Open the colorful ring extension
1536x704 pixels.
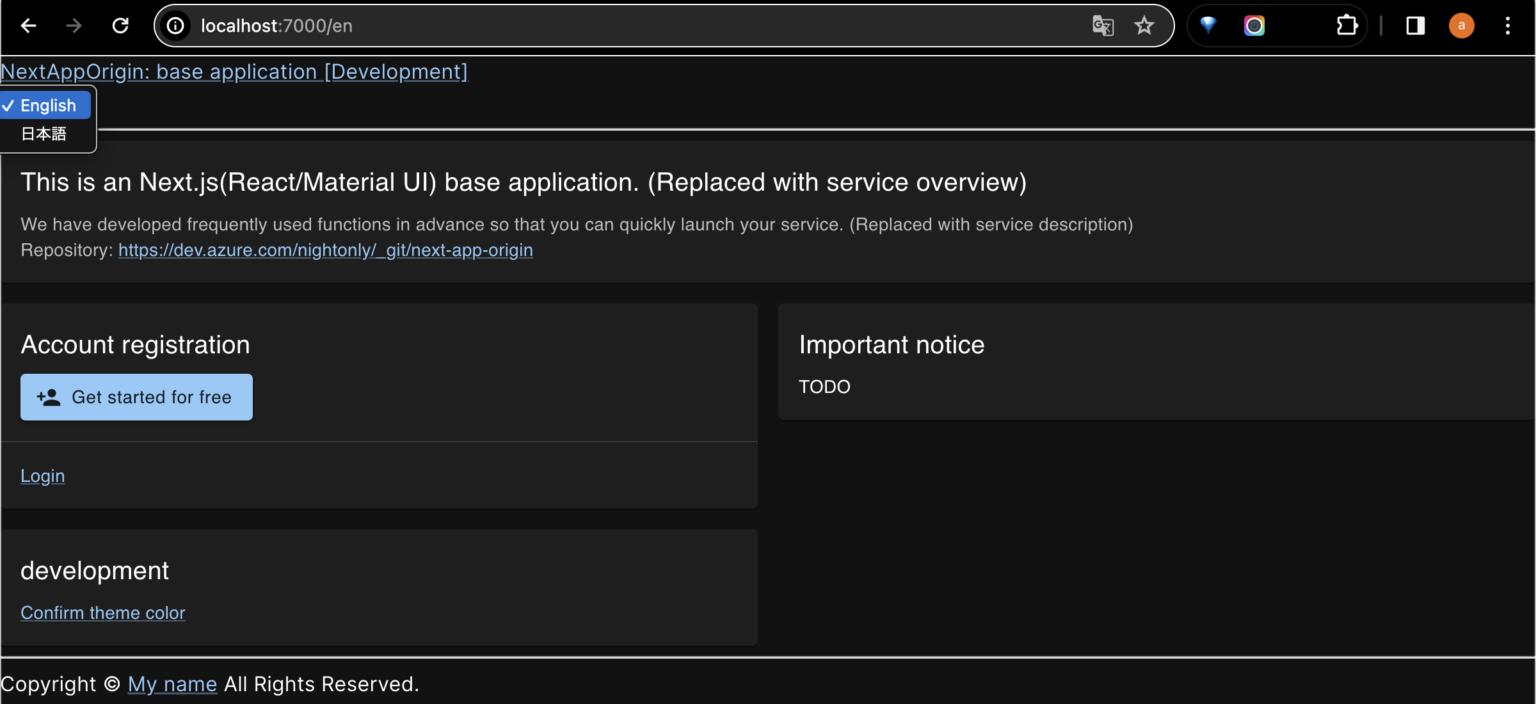coord(1254,26)
